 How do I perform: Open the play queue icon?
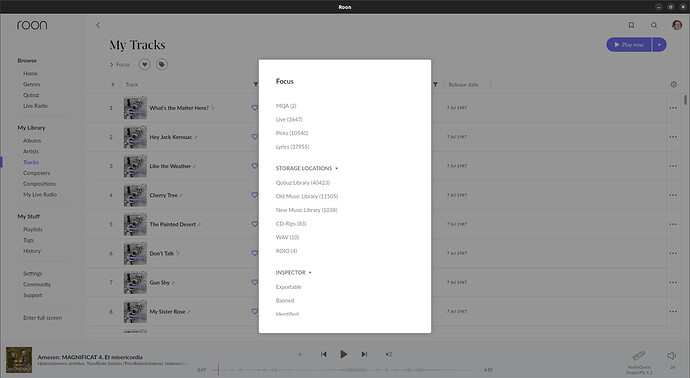point(389,354)
